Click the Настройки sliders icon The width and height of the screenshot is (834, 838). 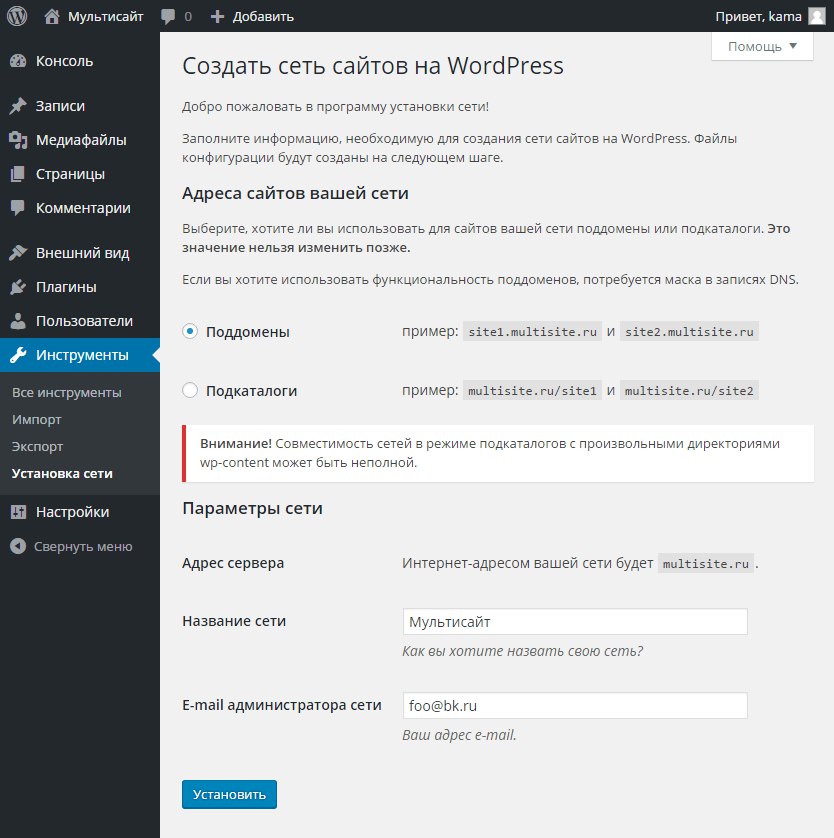click(x=18, y=512)
